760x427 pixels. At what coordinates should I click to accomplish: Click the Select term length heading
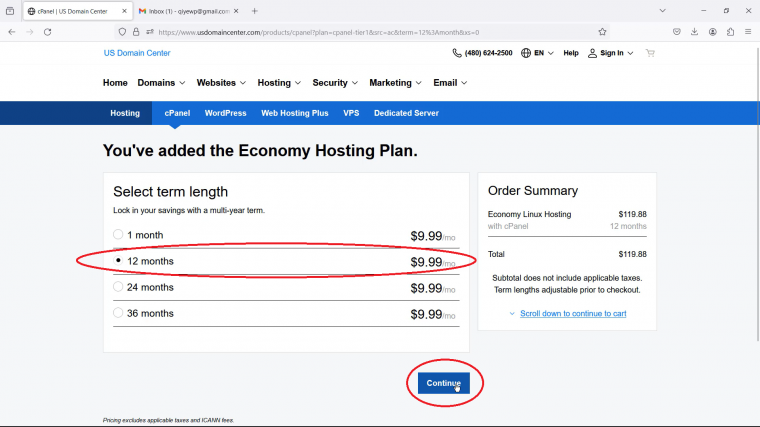pos(171,192)
